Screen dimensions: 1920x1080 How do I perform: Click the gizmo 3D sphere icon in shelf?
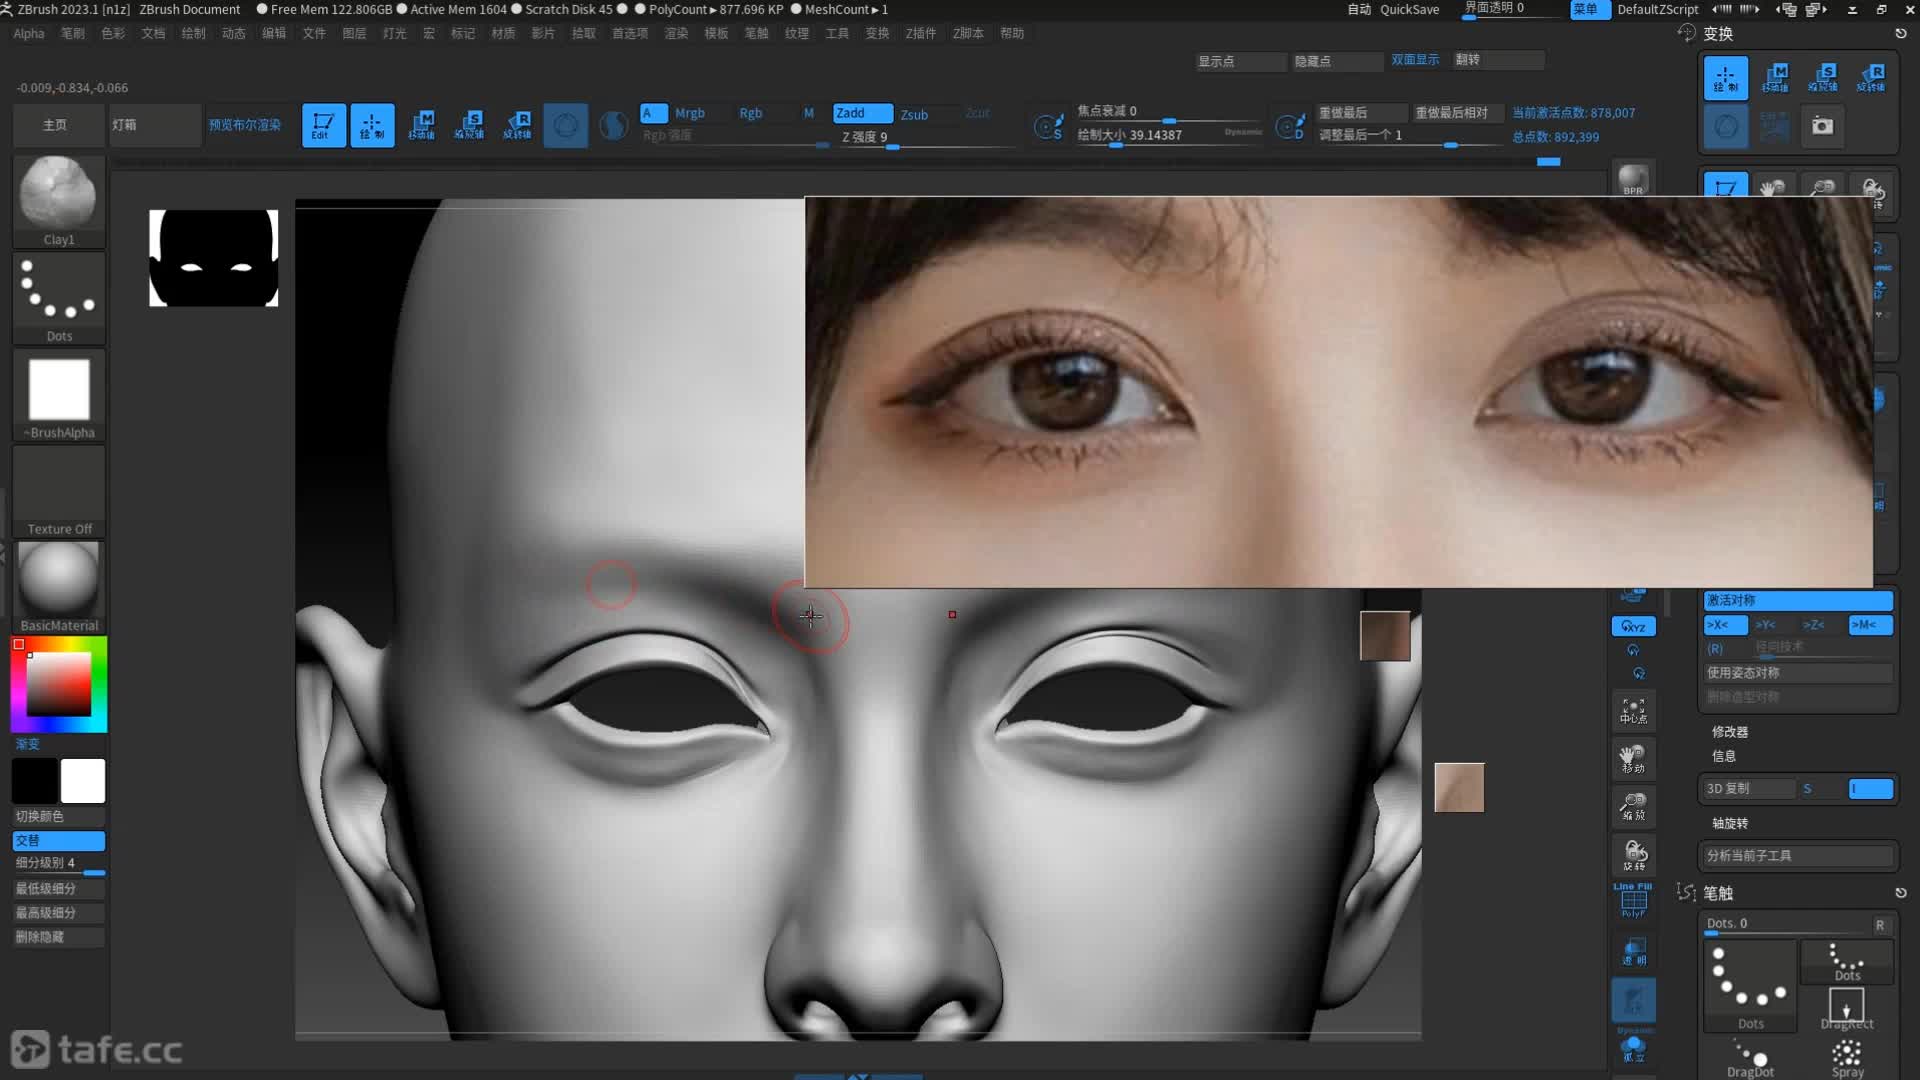566,125
